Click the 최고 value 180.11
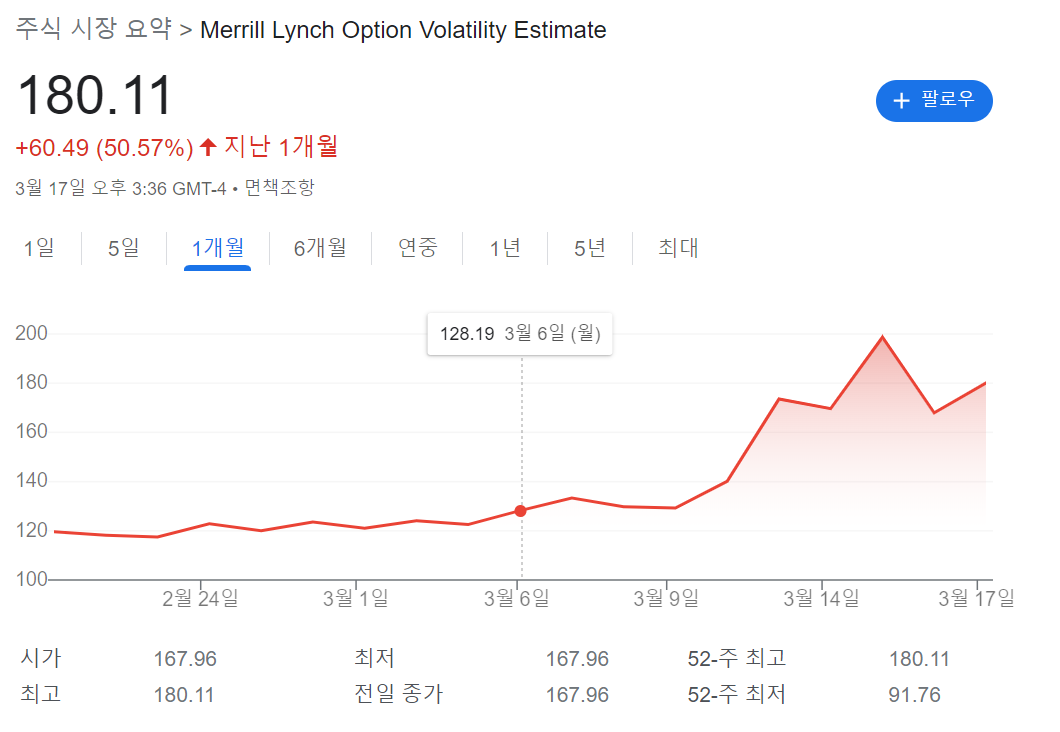The image size is (1060, 732). coord(184,695)
